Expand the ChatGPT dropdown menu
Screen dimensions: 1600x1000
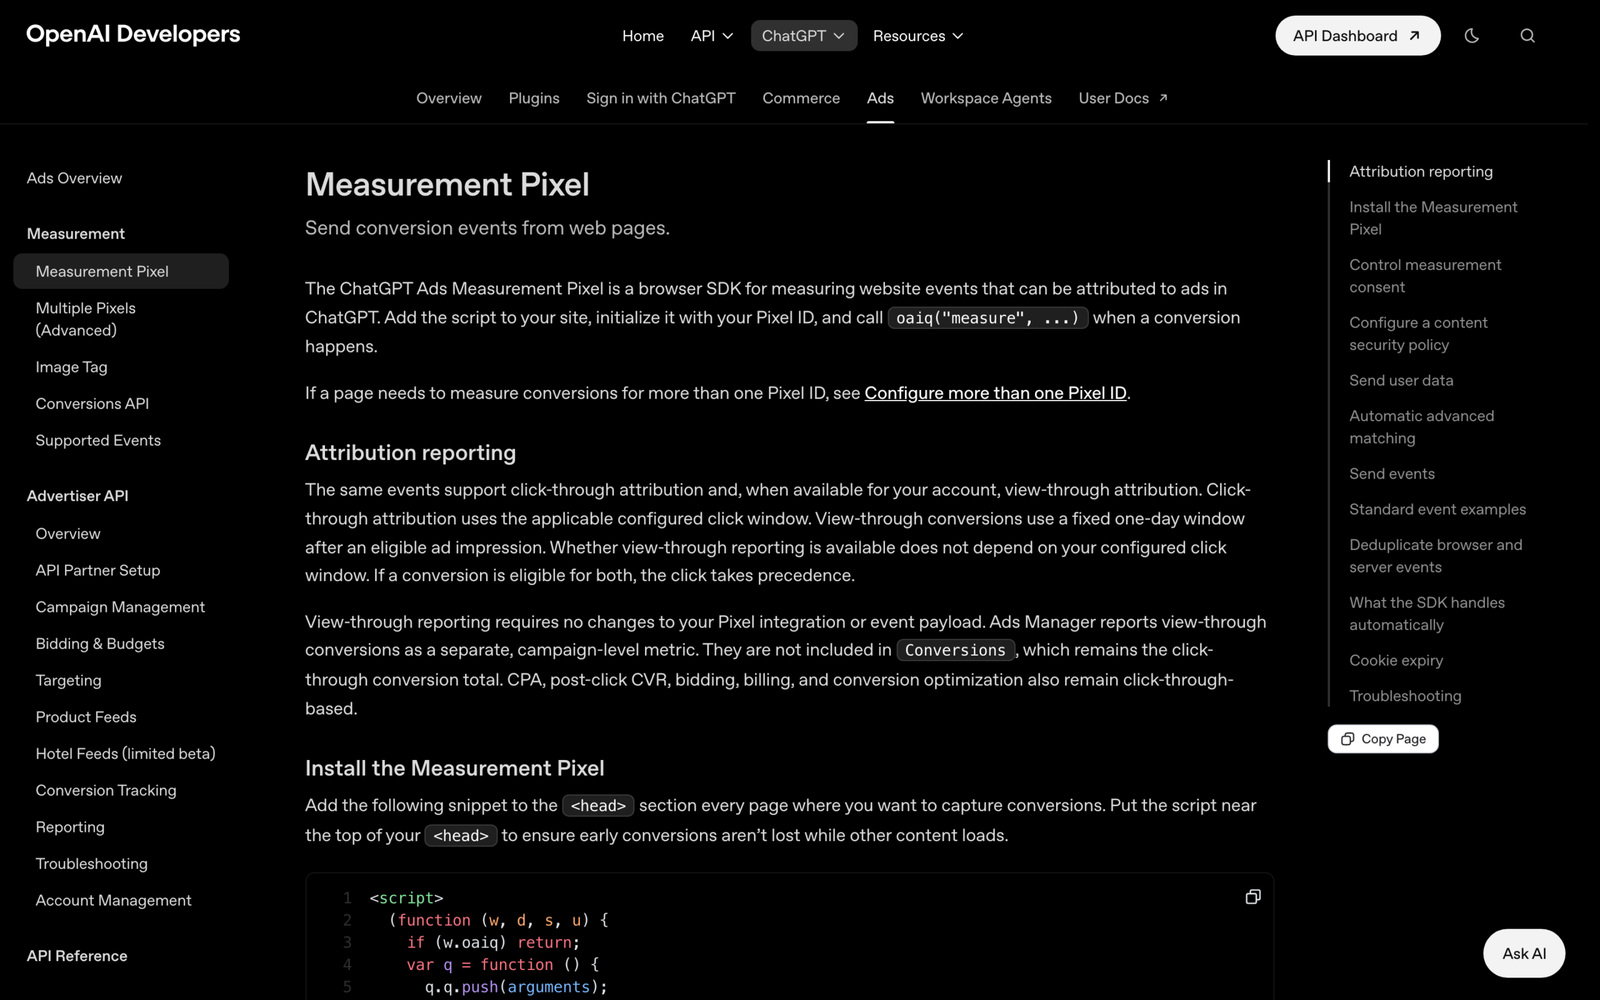coord(804,36)
